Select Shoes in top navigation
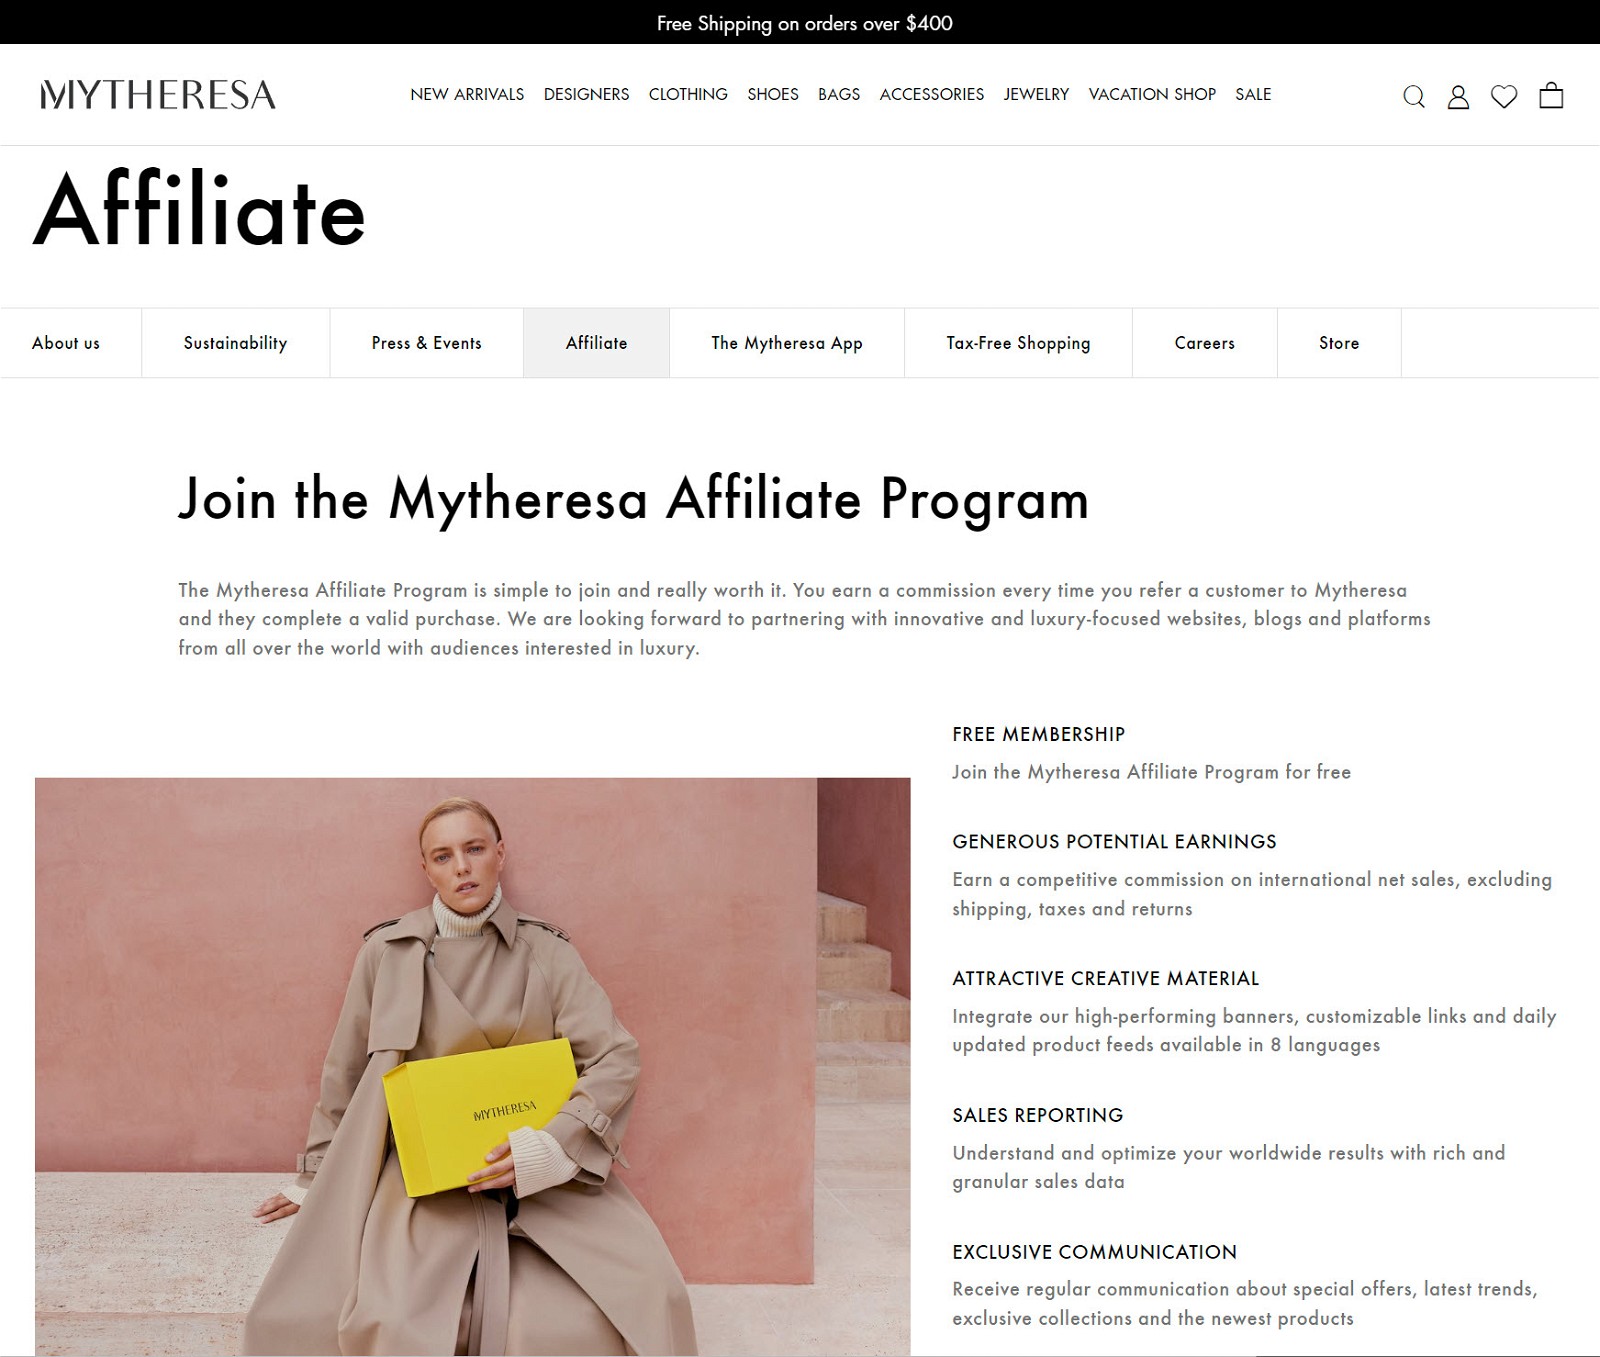1600x1357 pixels. [773, 94]
